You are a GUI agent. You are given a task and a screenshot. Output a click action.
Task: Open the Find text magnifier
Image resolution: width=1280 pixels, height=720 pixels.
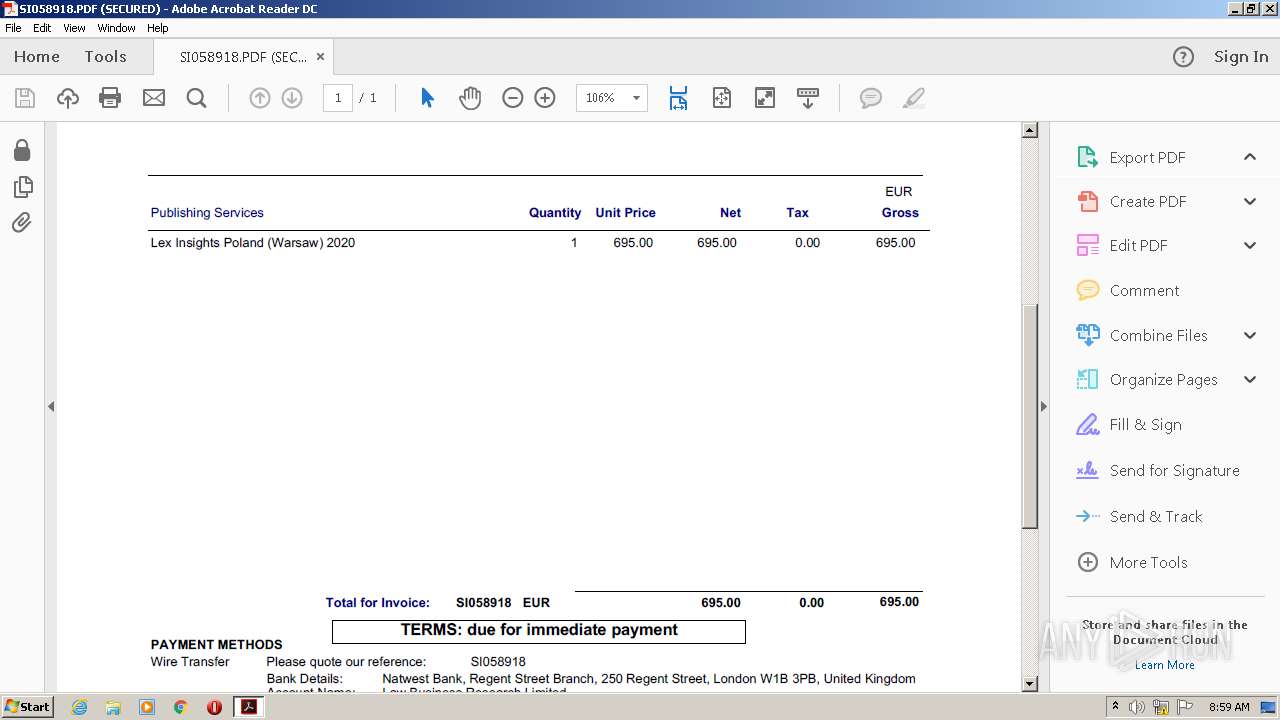point(196,98)
